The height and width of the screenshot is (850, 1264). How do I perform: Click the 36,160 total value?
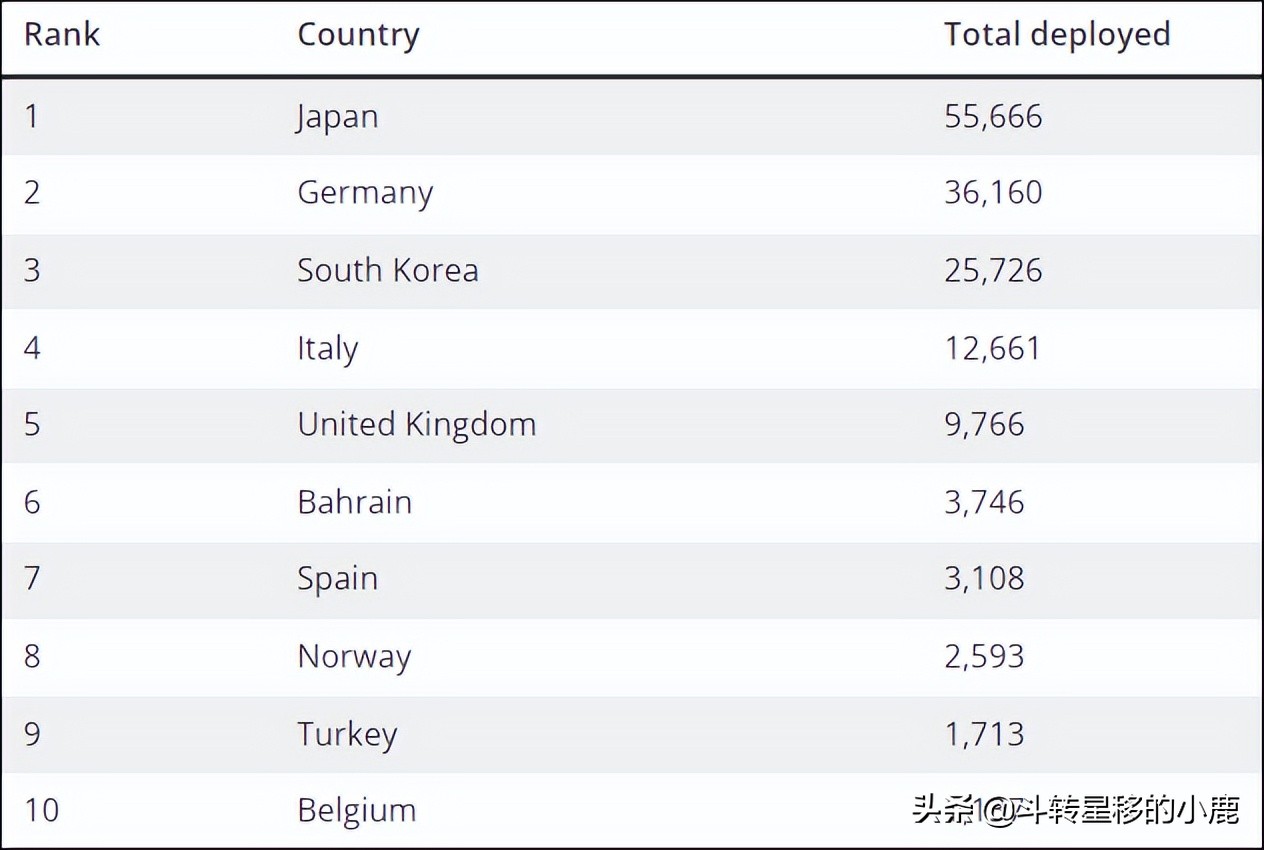(993, 193)
